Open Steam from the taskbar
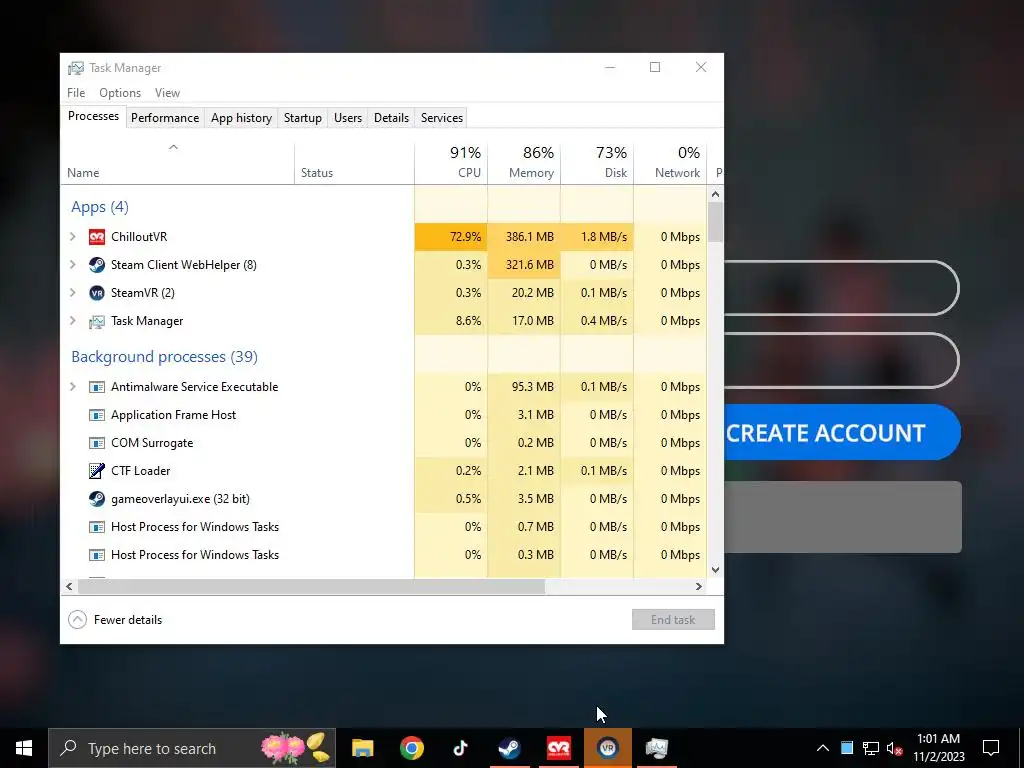 tap(509, 748)
